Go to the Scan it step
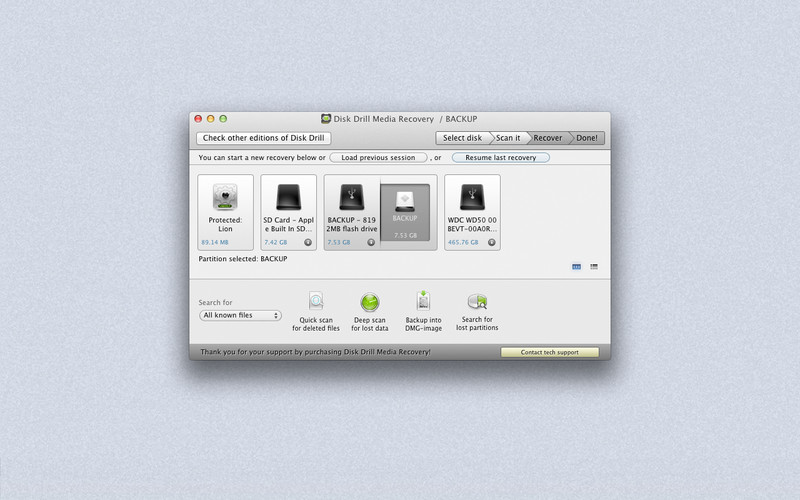Image resolution: width=800 pixels, height=500 pixels. tap(508, 138)
